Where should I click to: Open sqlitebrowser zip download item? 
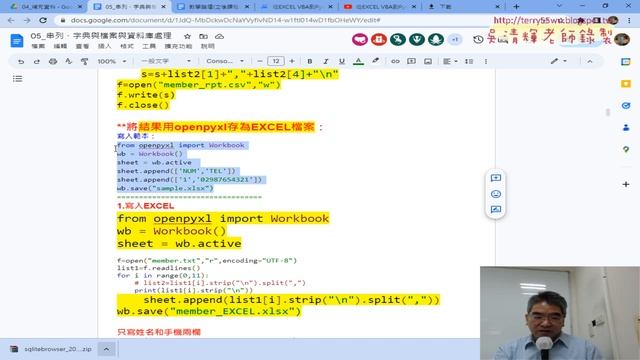pos(52,349)
